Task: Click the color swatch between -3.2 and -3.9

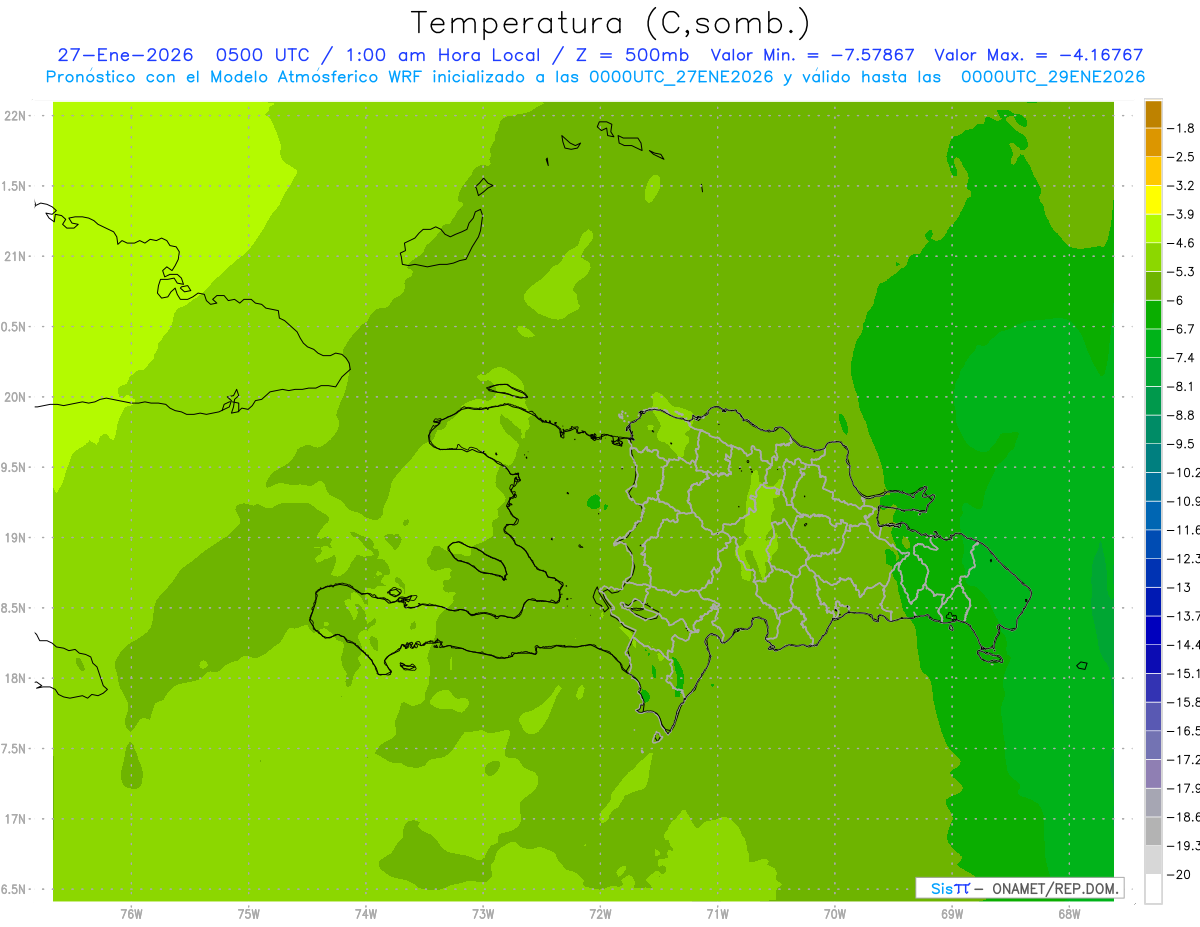Action: click(x=1153, y=200)
